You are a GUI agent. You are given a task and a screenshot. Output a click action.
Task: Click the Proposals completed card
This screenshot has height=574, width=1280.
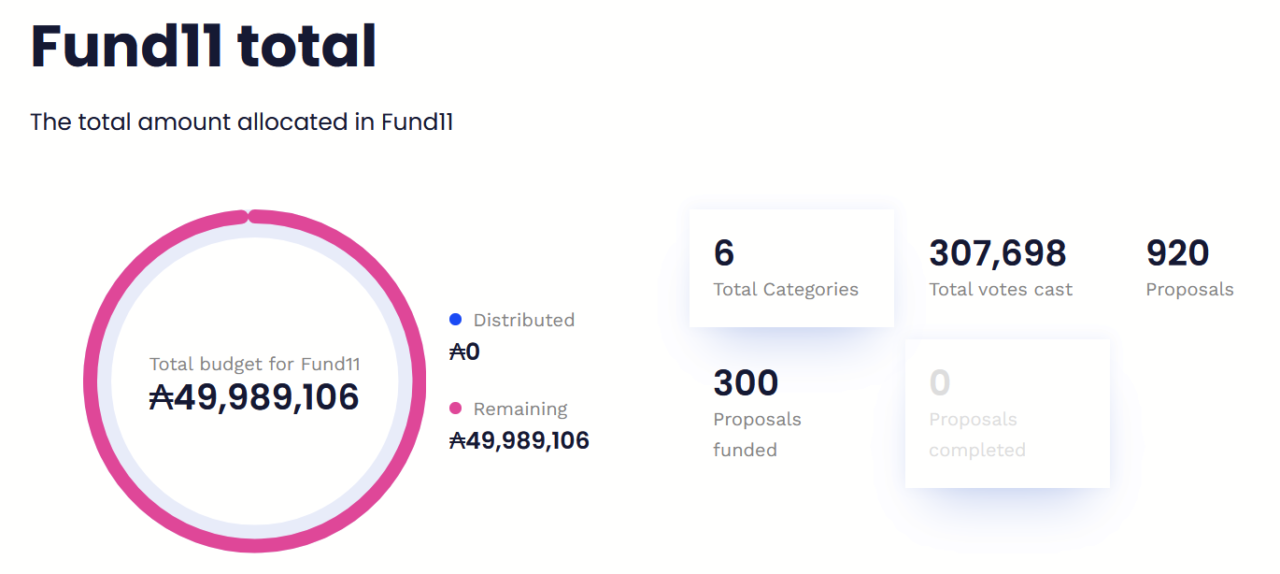[x=1007, y=413]
